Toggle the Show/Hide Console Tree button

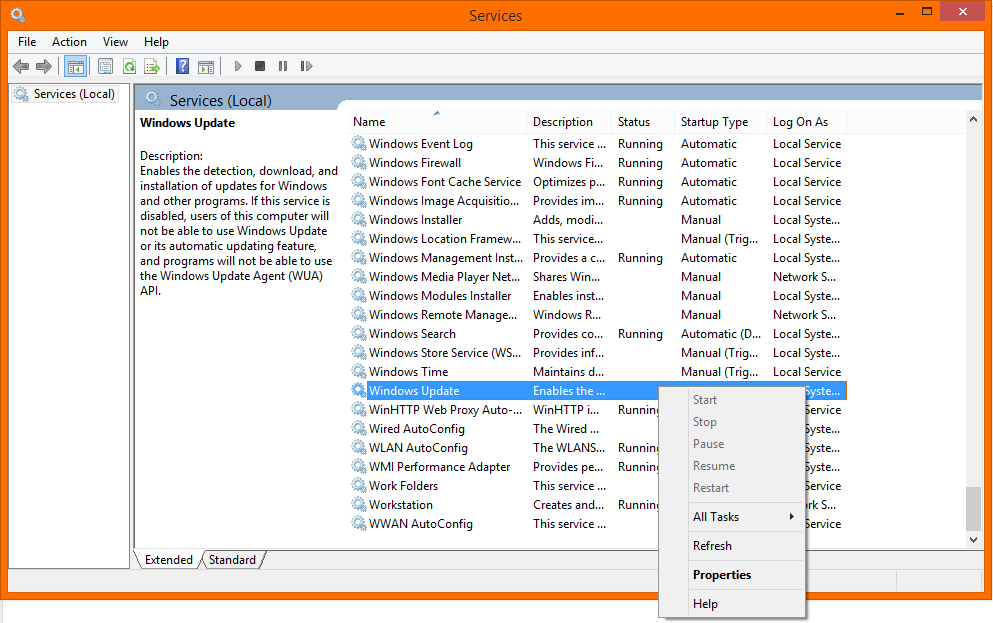click(x=75, y=67)
